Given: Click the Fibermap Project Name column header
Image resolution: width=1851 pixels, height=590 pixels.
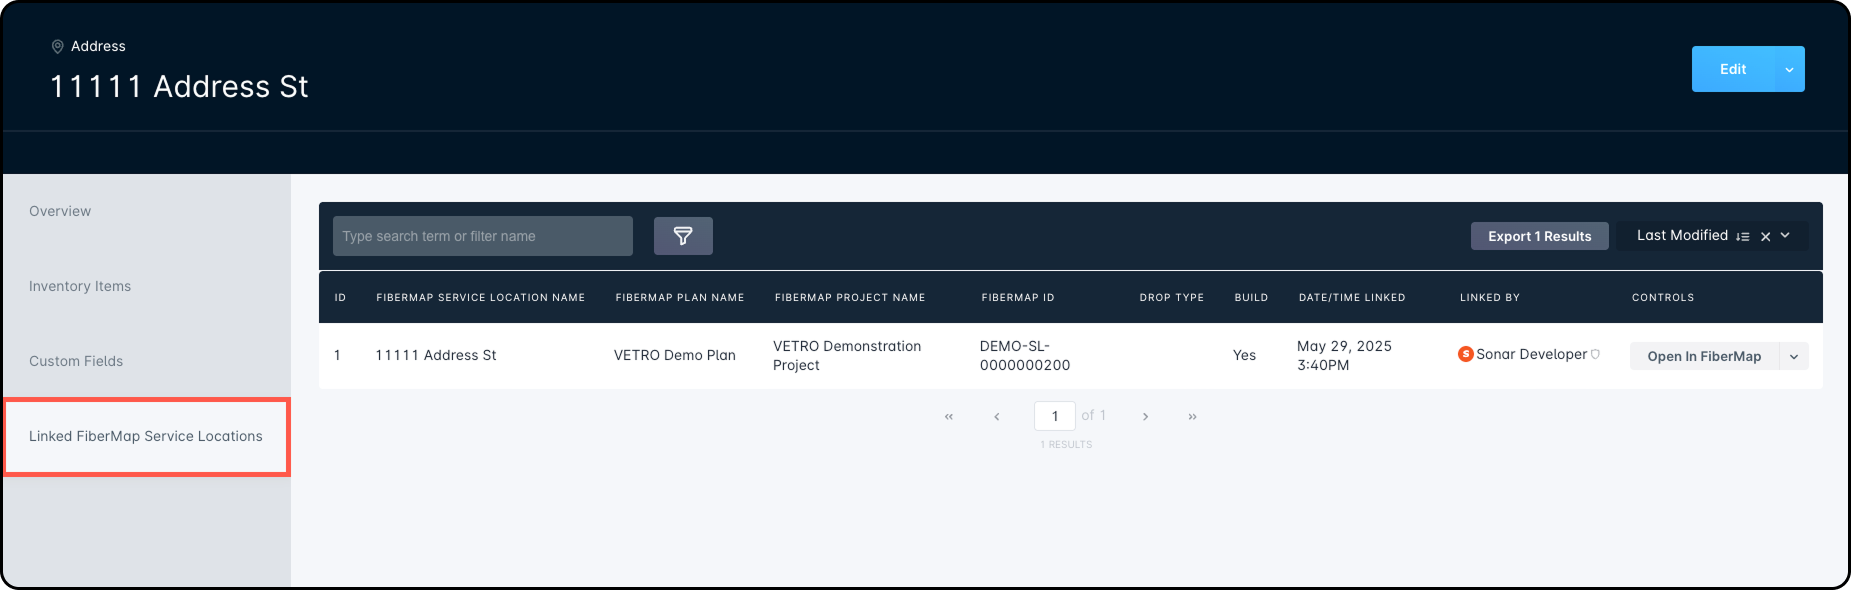Looking at the screenshot, I should (850, 297).
